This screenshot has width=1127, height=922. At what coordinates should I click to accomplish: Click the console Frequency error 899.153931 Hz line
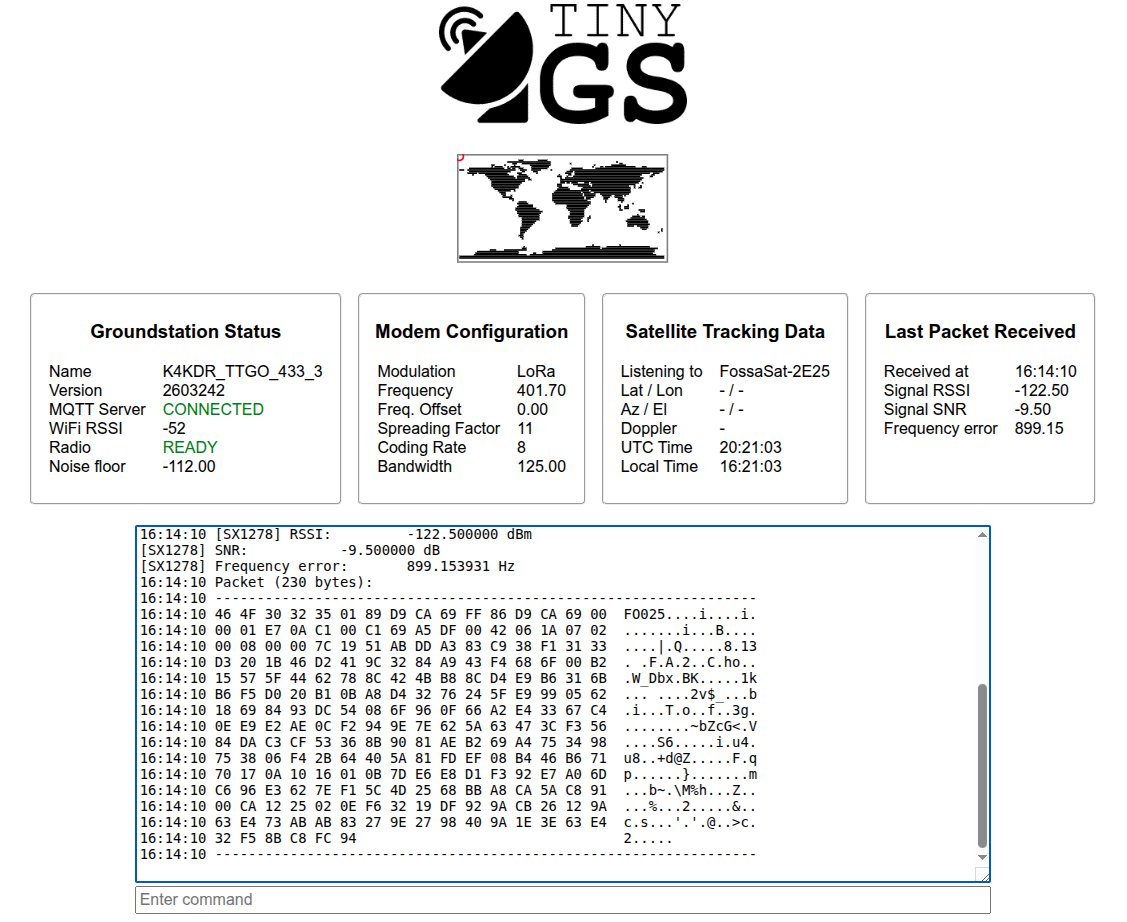coord(327,566)
